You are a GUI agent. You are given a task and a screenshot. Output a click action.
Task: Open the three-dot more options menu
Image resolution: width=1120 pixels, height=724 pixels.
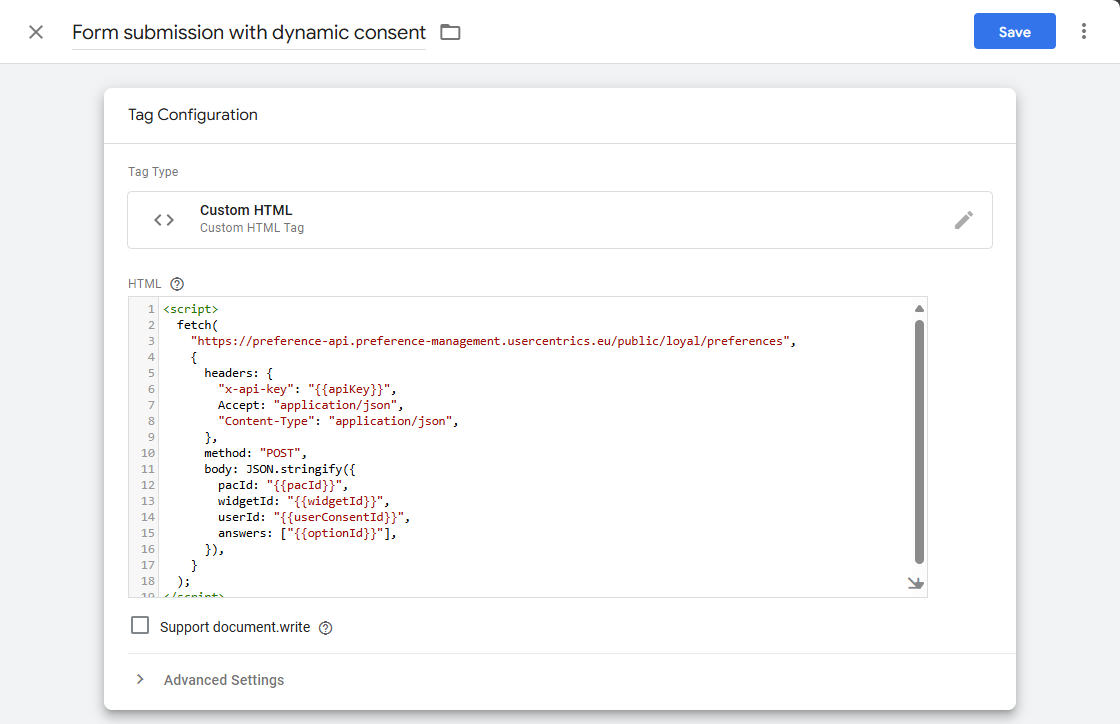point(1084,31)
